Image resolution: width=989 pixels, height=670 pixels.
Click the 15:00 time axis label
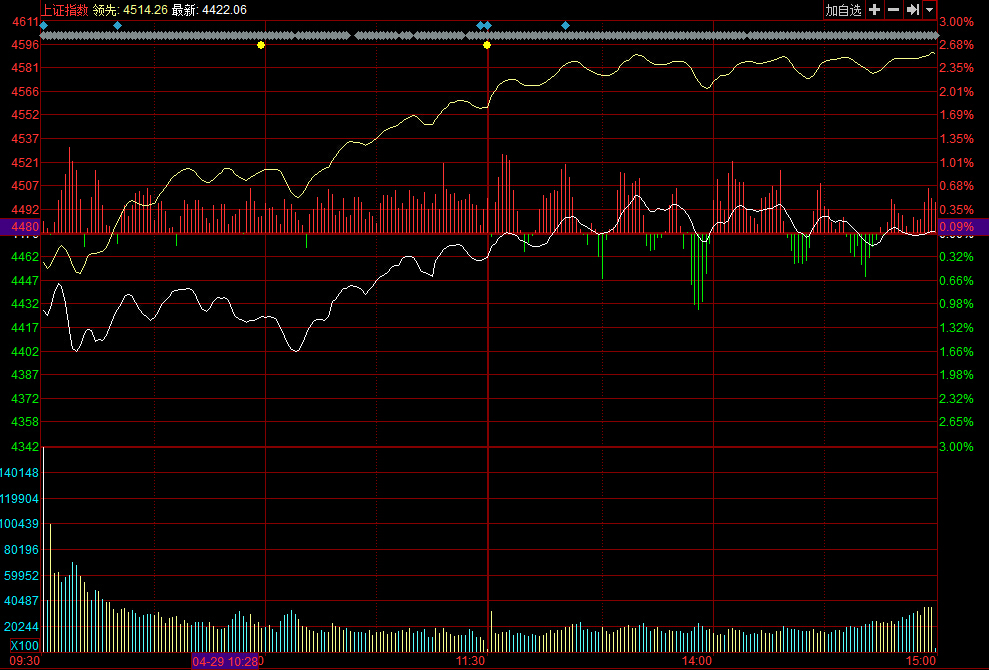[920, 661]
